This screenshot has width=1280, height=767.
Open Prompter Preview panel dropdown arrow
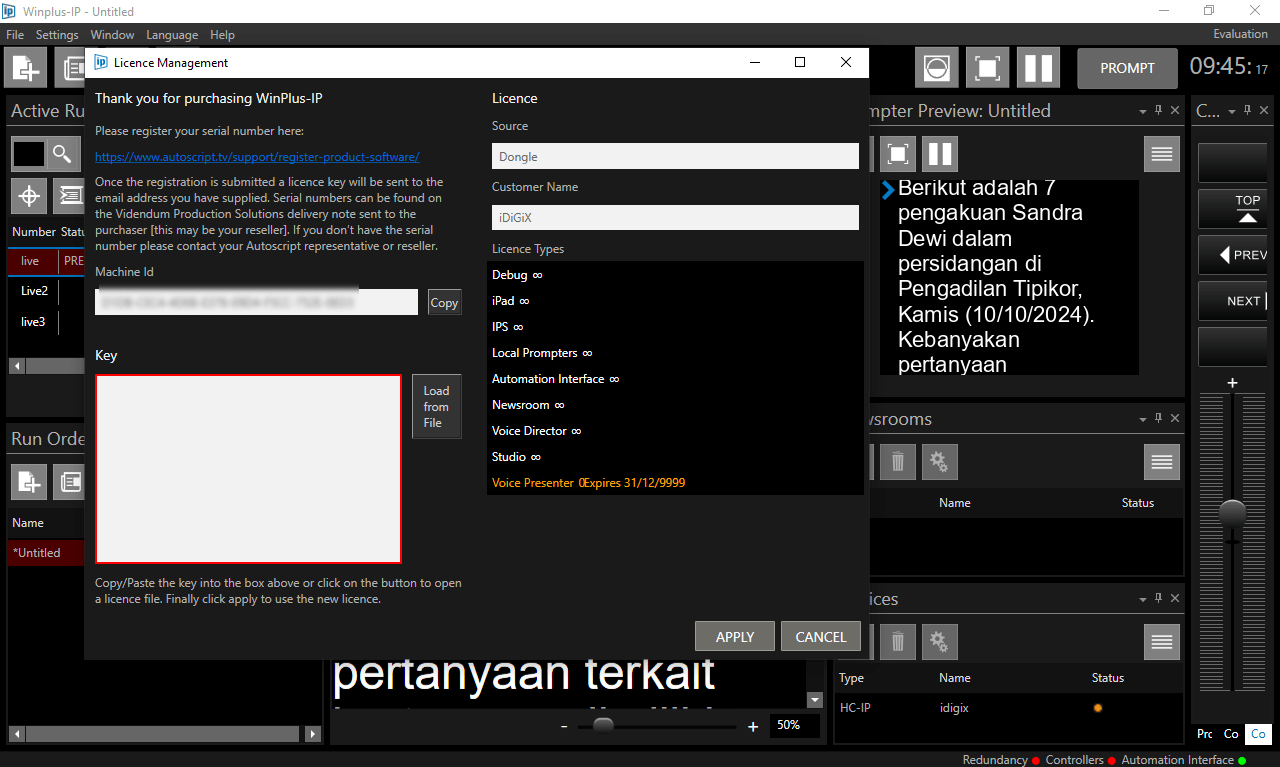(1143, 112)
